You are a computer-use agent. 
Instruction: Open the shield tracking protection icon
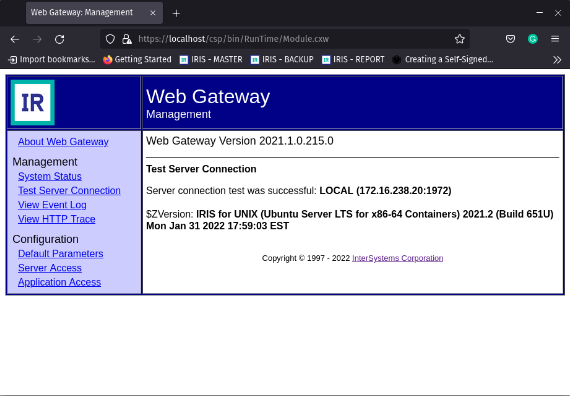click(x=110, y=39)
